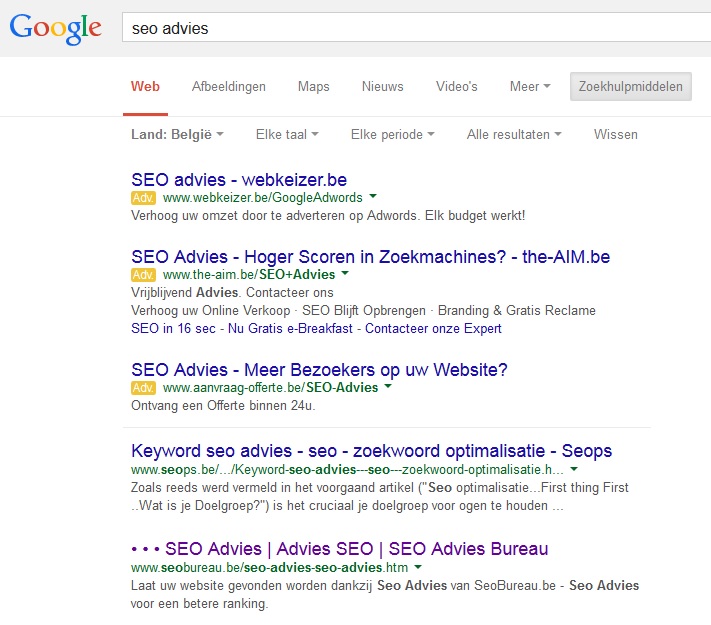This screenshot has height=625, width=711.
Task: Expand the Elke taal filter
Action: [x=287, y=135]
